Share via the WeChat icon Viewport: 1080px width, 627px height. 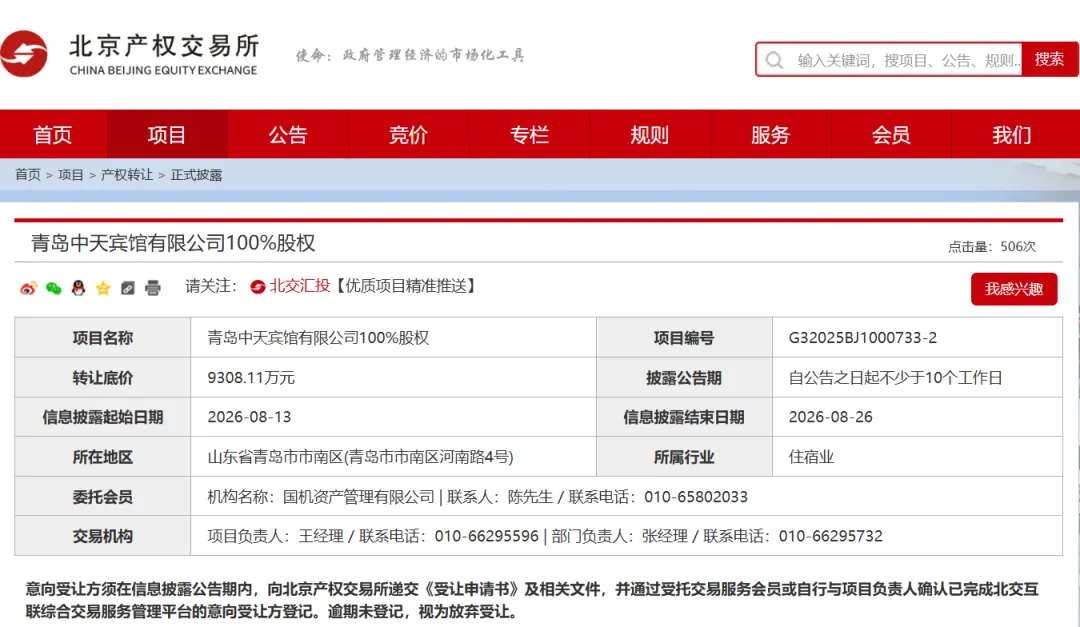click(54, 288)
